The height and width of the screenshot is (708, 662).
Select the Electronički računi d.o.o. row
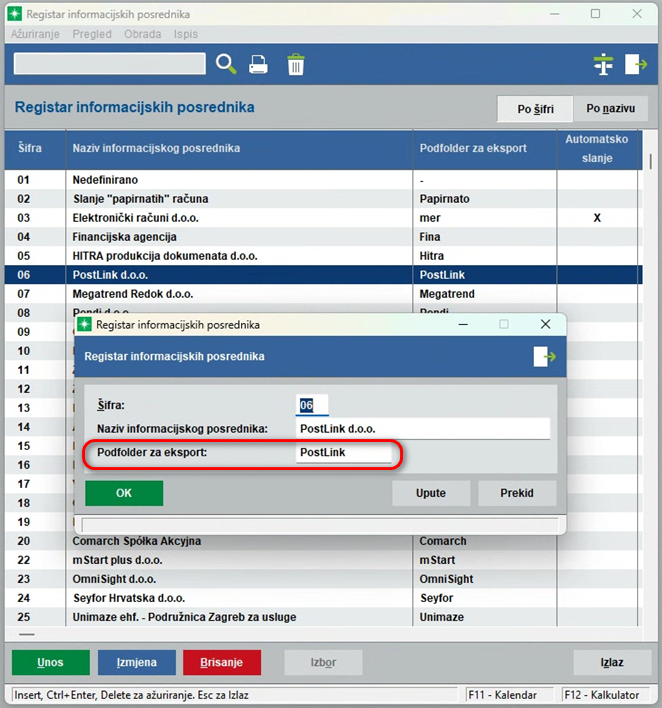(240, 218)
